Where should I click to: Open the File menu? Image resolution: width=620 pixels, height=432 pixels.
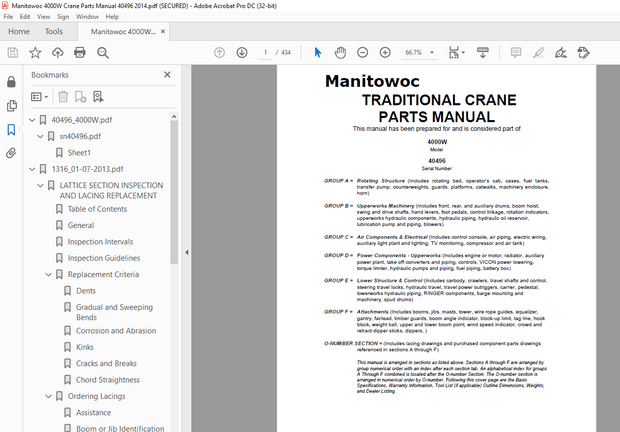point(8,17)
